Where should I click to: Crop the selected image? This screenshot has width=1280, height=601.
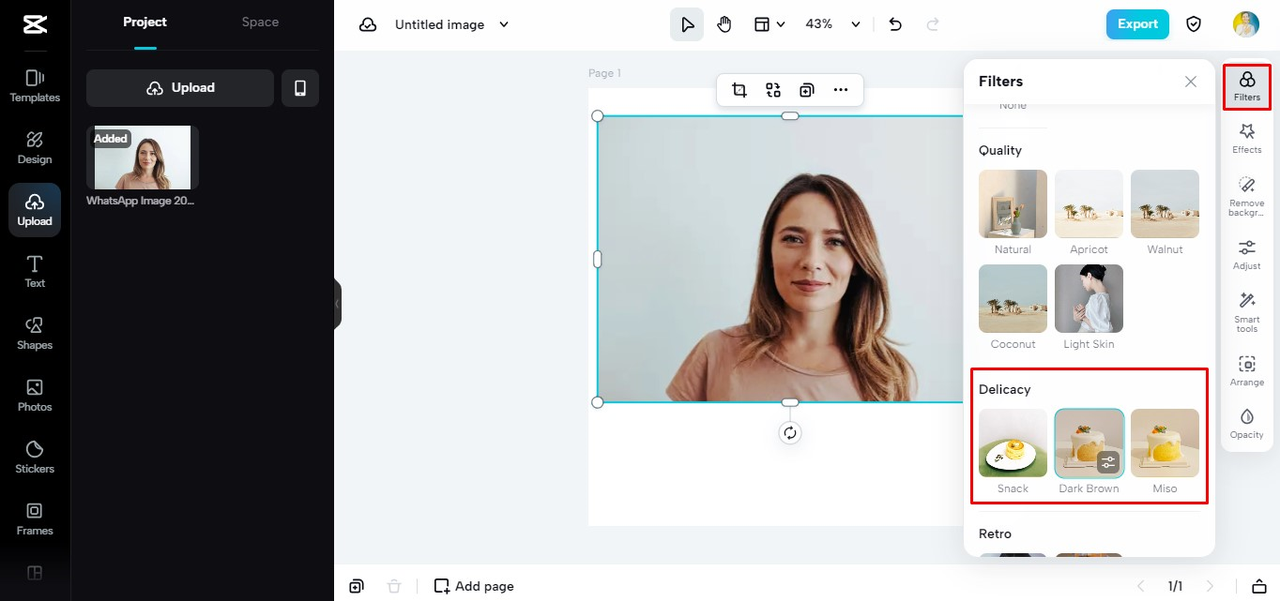(739, 90)
